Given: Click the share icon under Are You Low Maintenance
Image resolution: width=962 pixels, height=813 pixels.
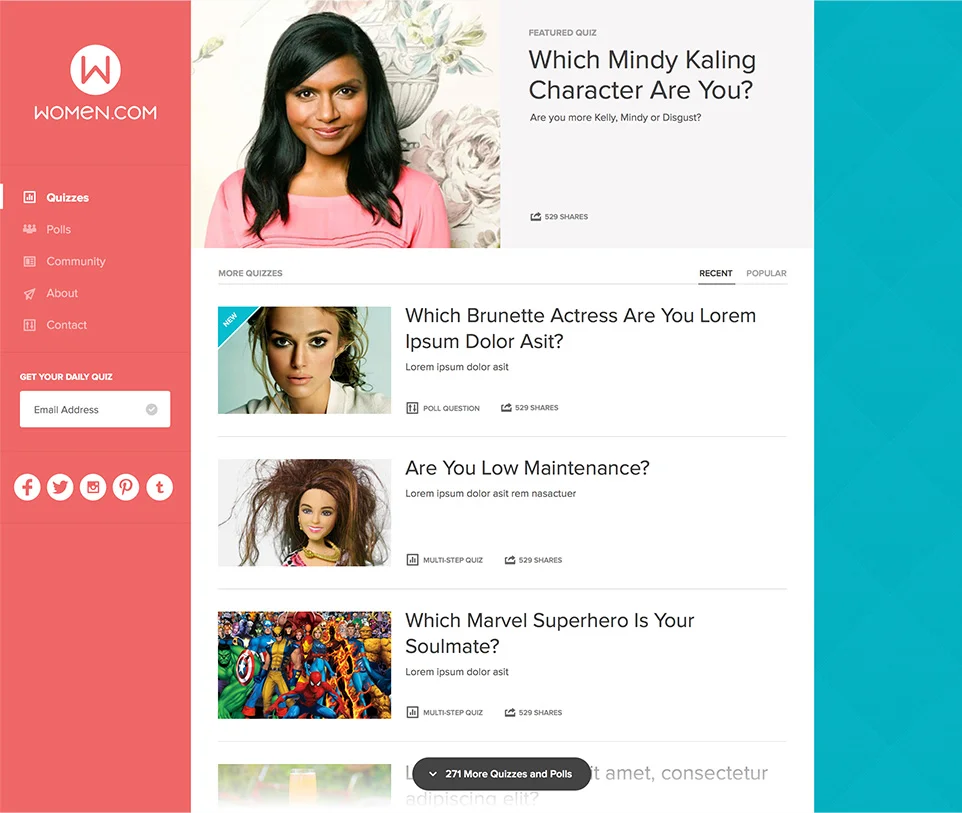Looking at the screenshot, I should coord(510,560).
